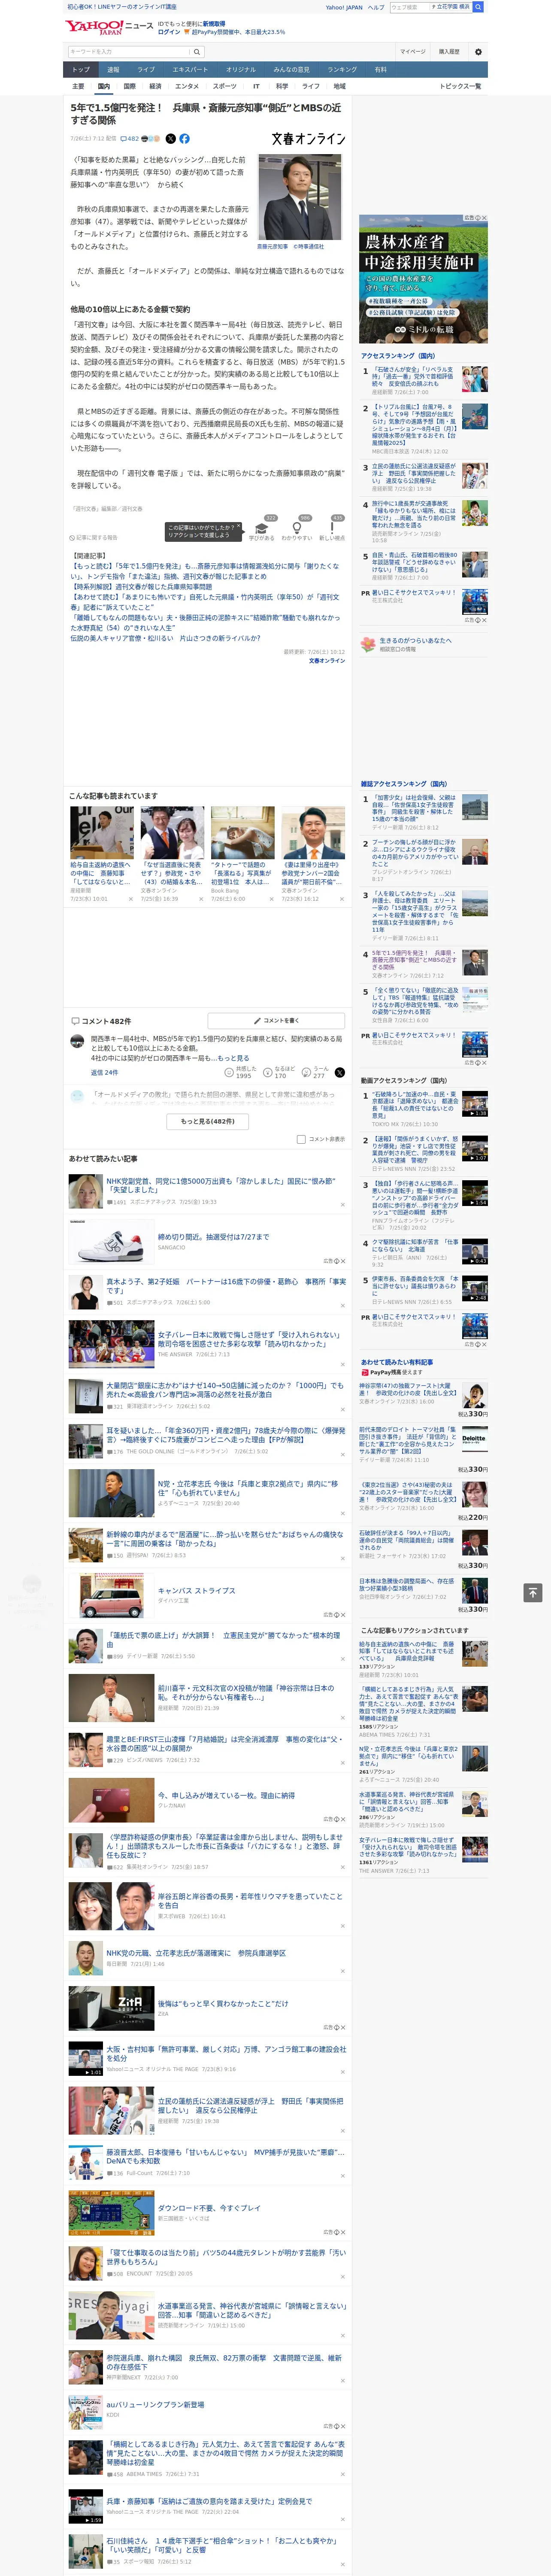Click the コメントを書く button
The image size is (551, 2576).
(x=277, y=1021)
